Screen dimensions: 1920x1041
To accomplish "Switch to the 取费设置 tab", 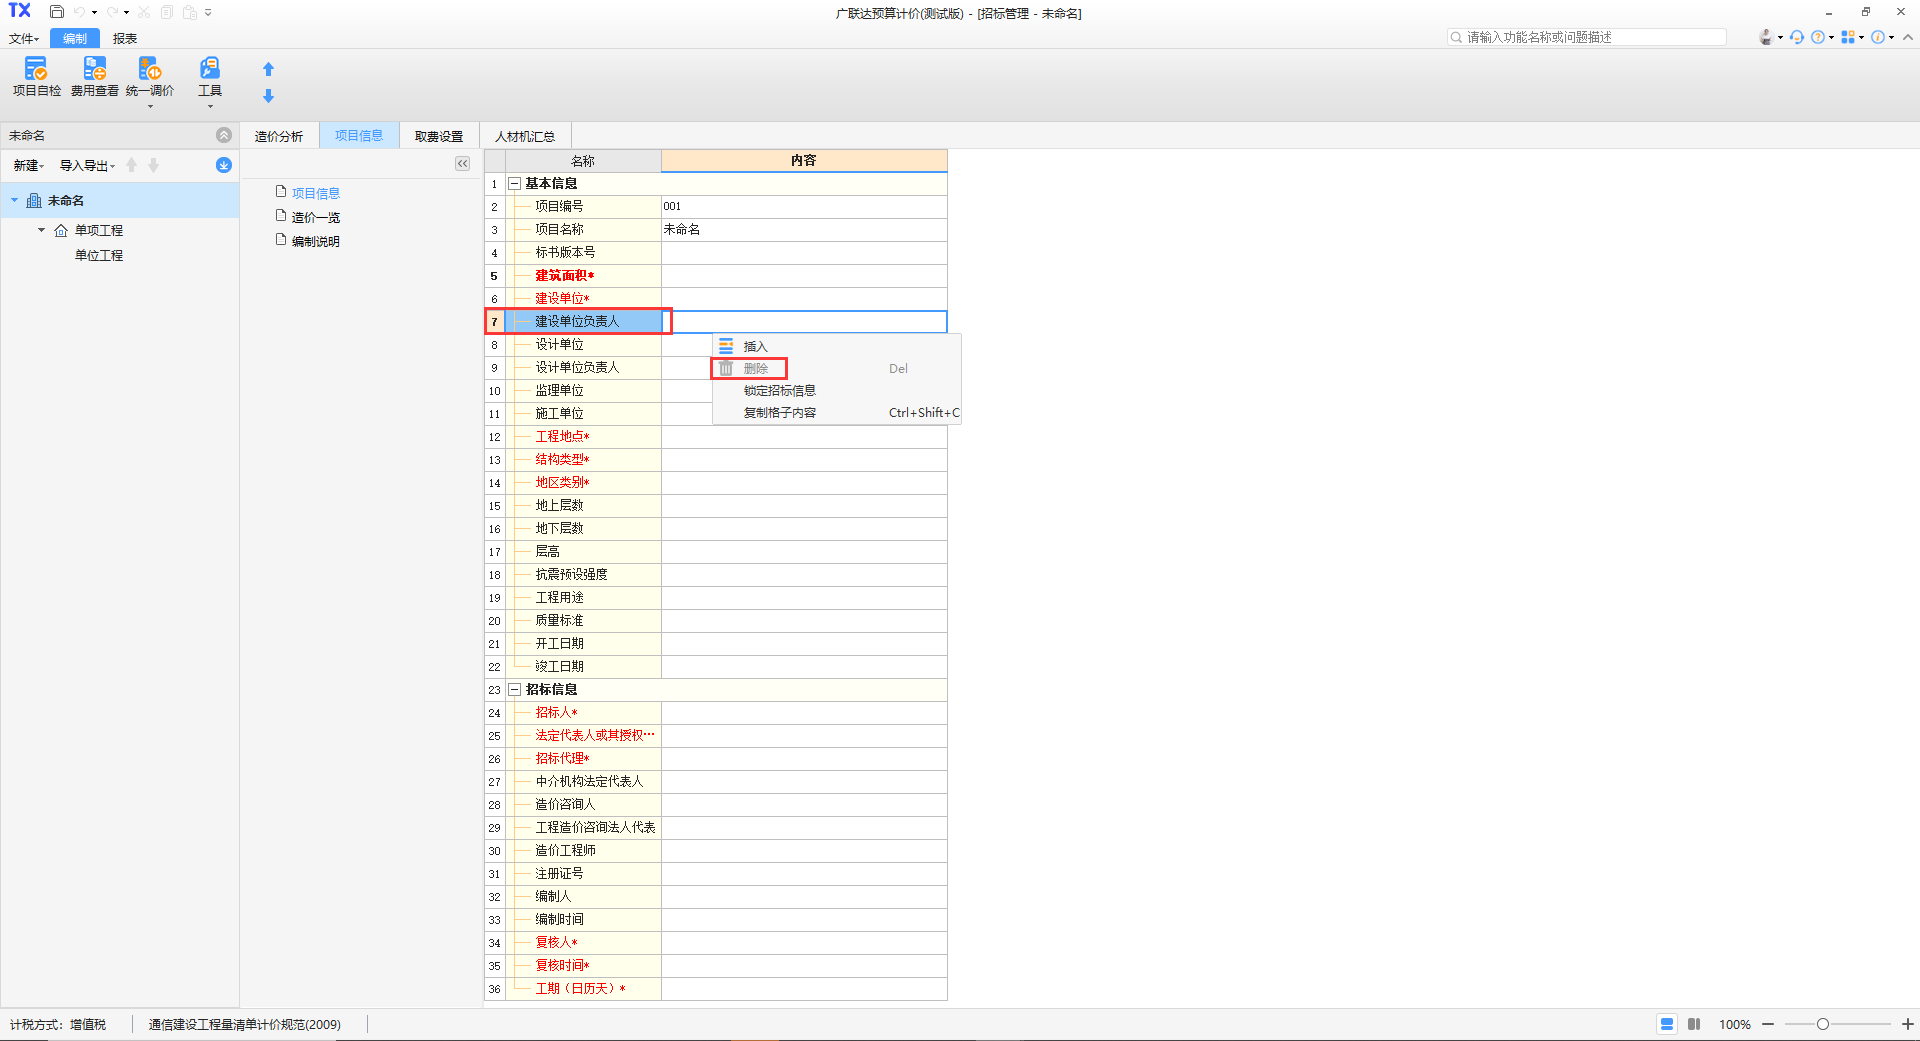I will pyautogui.click(x=439, y=136).
